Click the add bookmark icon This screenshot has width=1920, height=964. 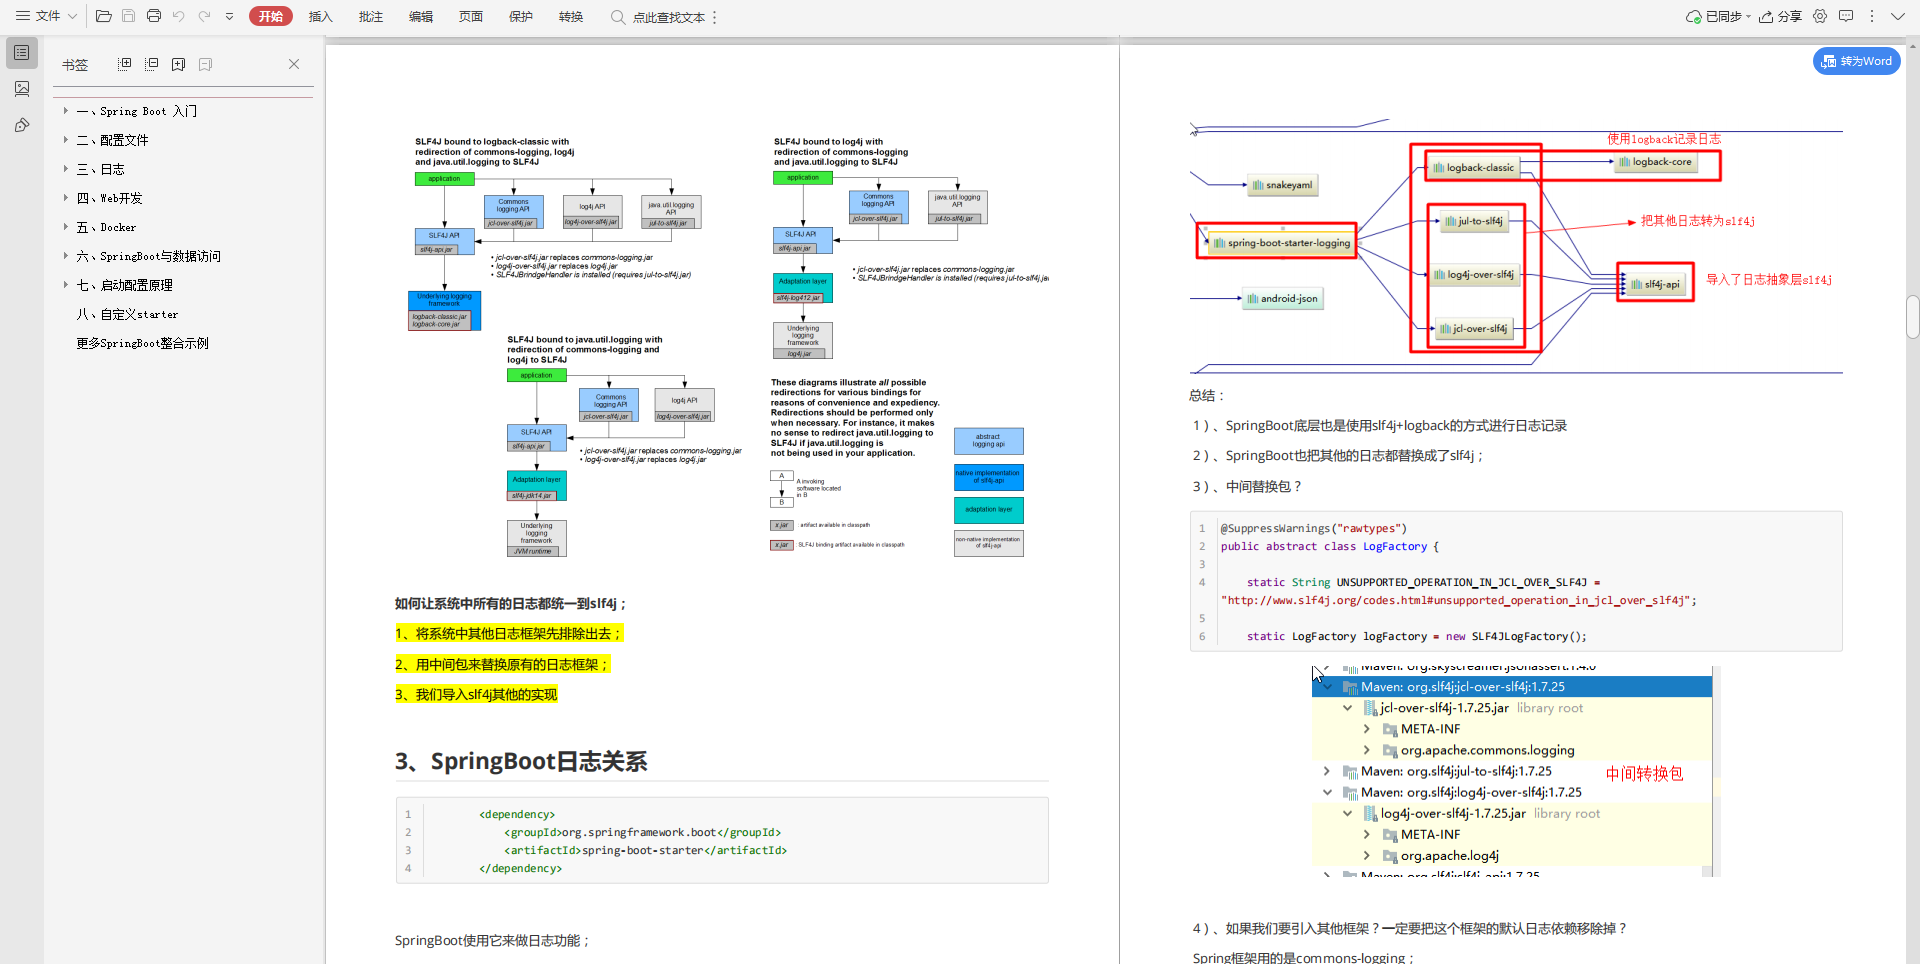179,64
